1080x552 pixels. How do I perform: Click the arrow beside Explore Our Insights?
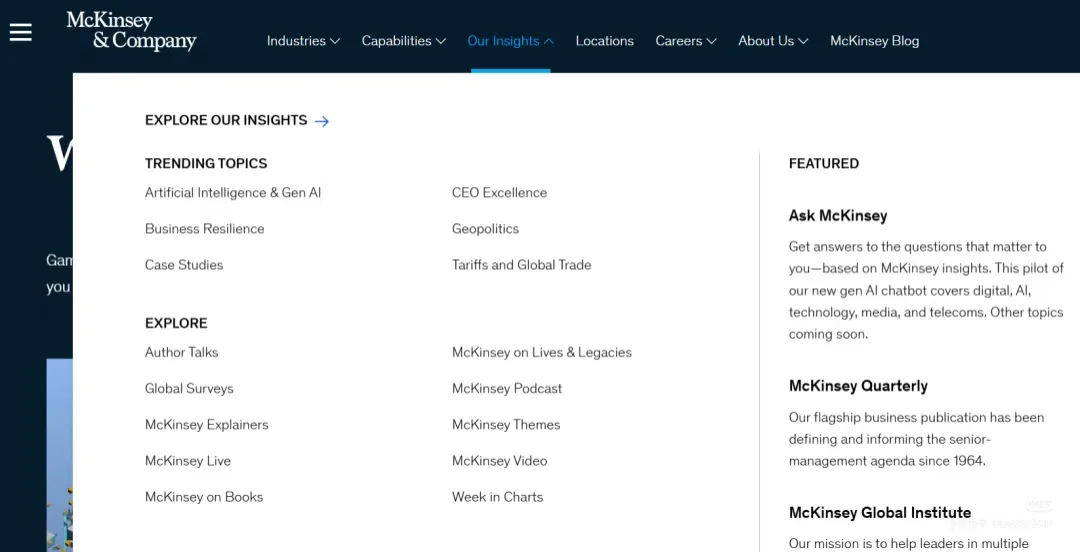pos(322,121)
